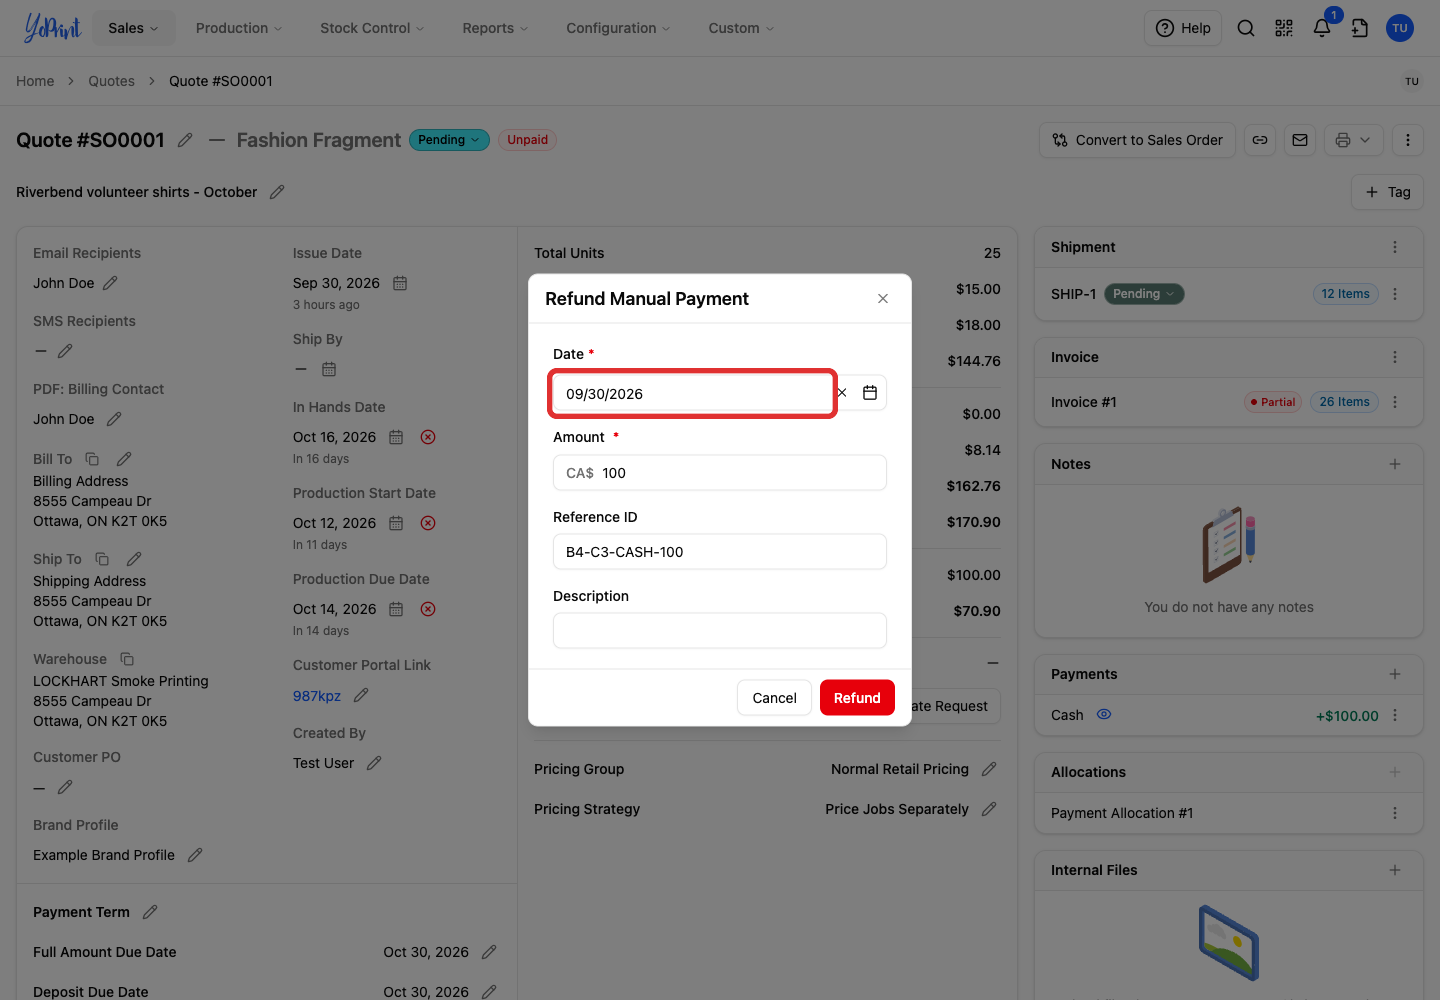Go to Quotes breadcrumb
Image resolution: width=1440 pixels, height=1000 pixels.
pyautogui.click(x=111, y=81)
